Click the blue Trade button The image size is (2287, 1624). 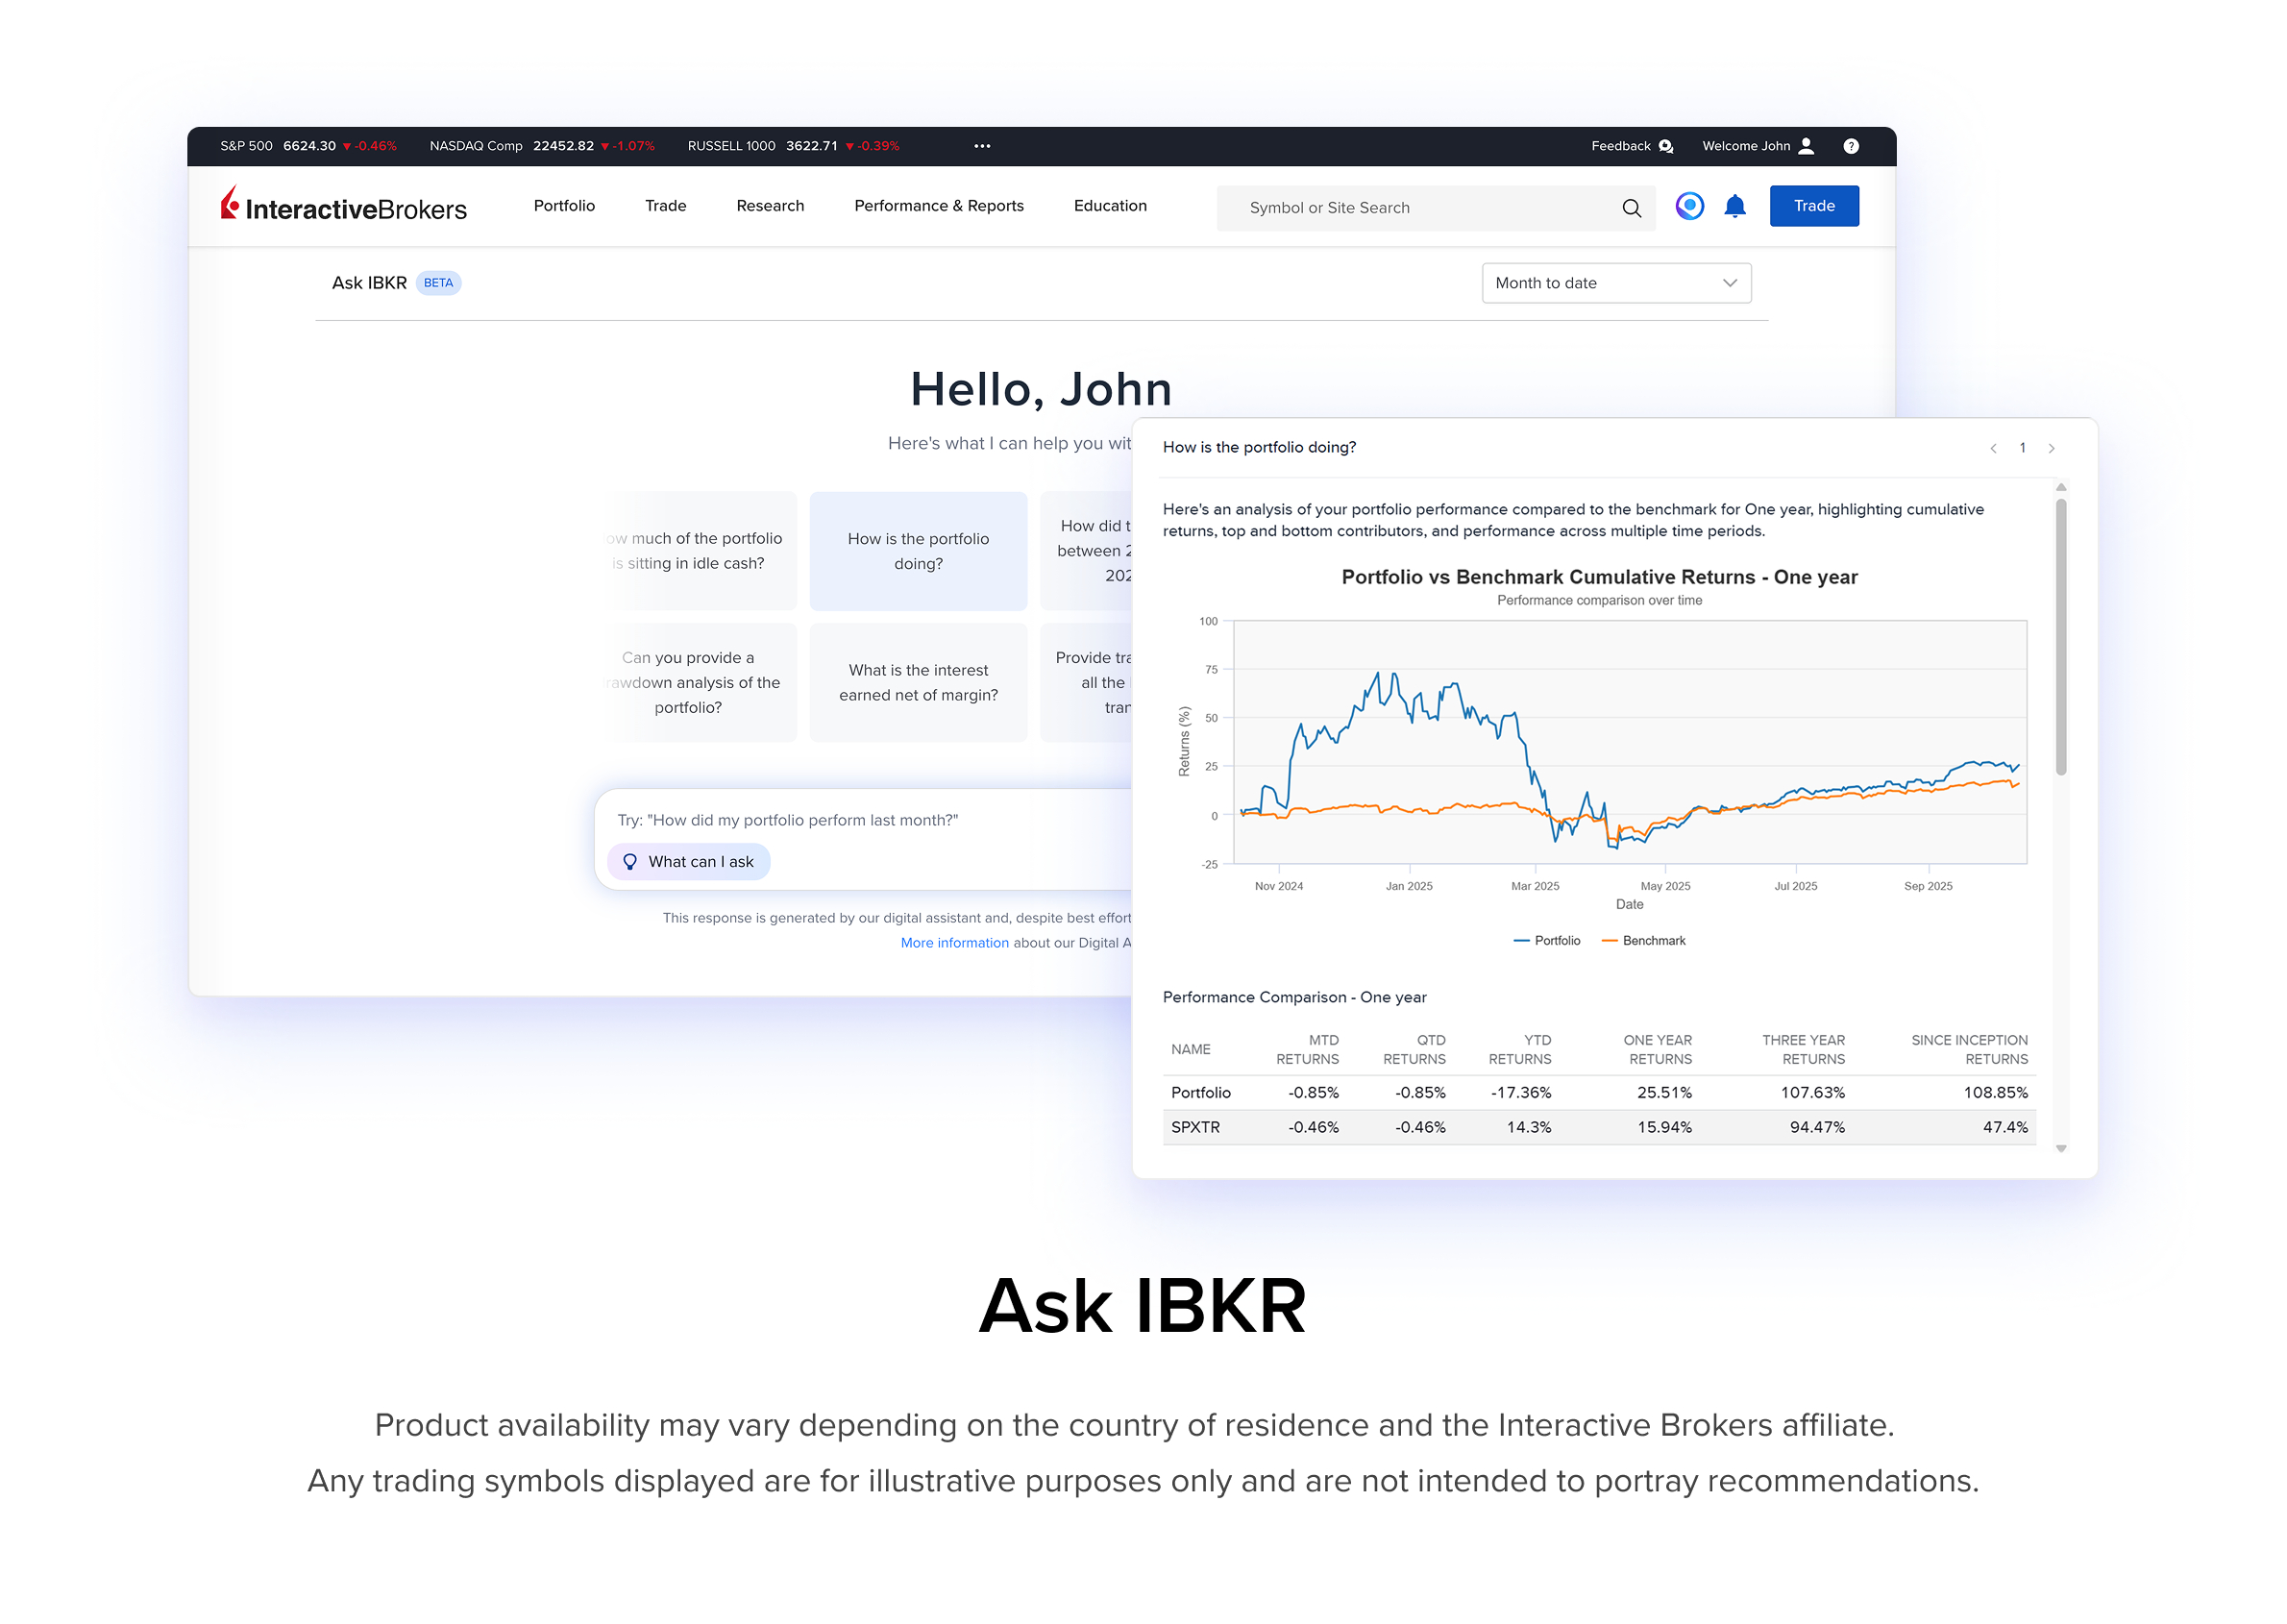click(x=1813, y=206)
